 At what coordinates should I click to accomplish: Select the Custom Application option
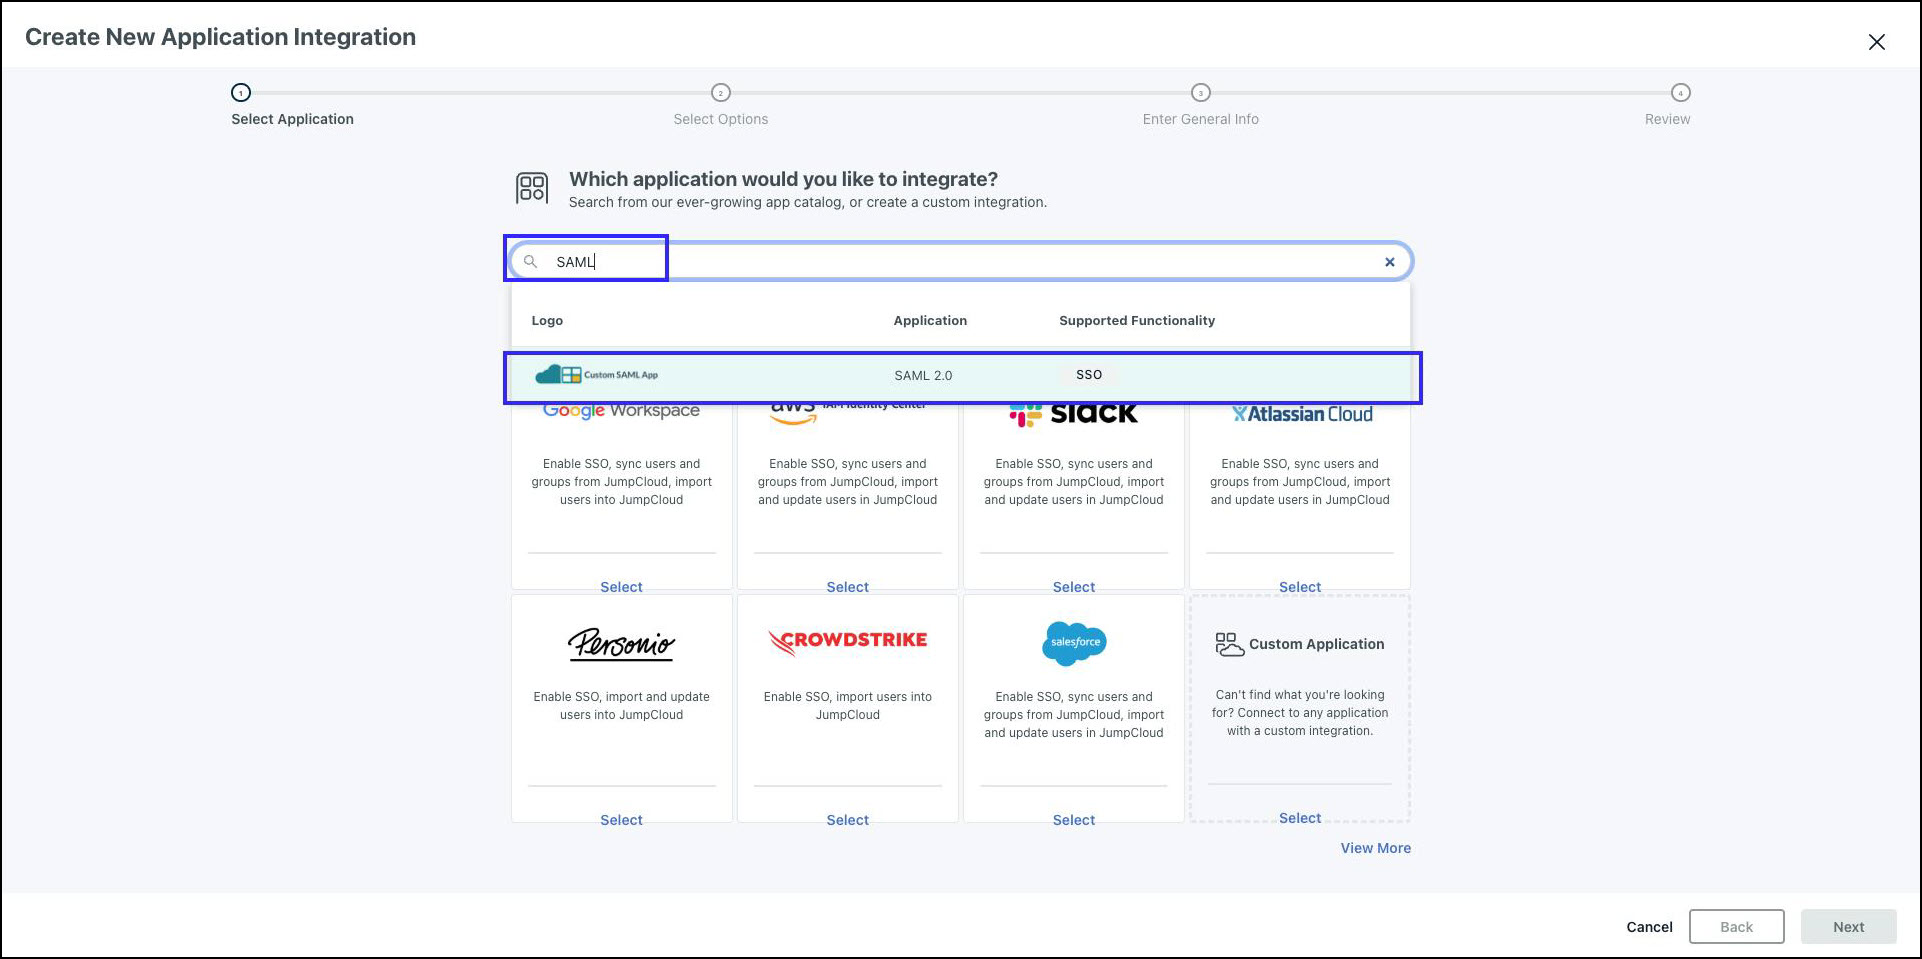click(x=1300, y=818)
